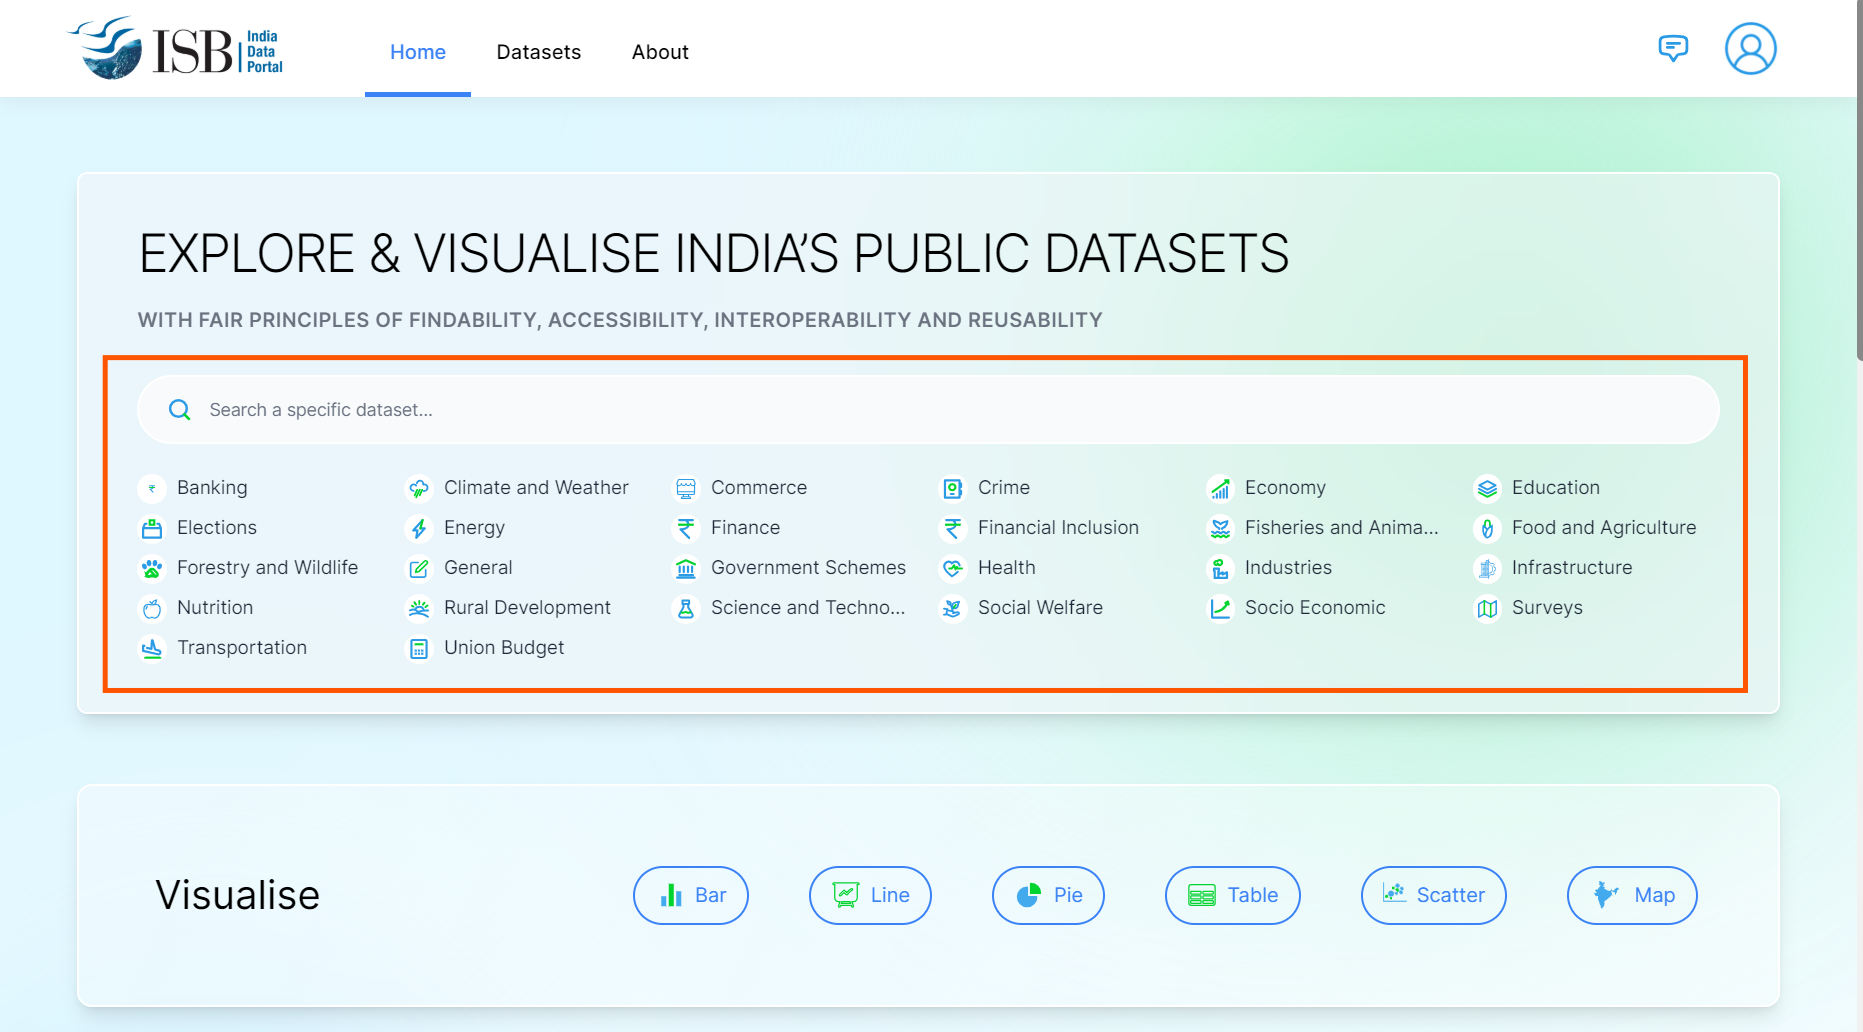Choose the Scatter plot visualisation button
This screenshot has width=1863, height=1032.
point(1433,895)
